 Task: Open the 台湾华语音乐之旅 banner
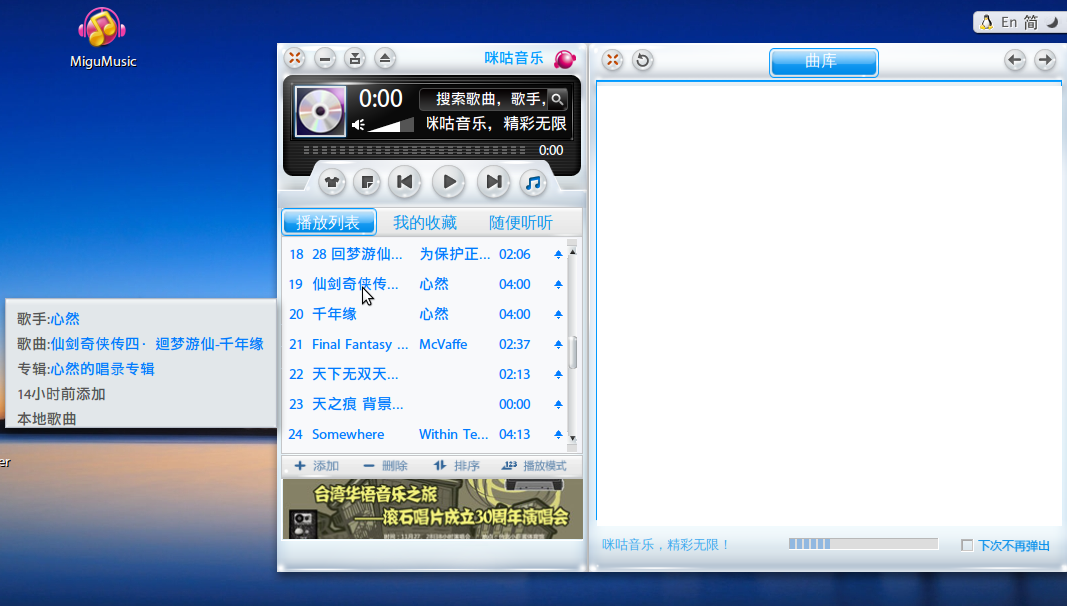pos(433,509)
